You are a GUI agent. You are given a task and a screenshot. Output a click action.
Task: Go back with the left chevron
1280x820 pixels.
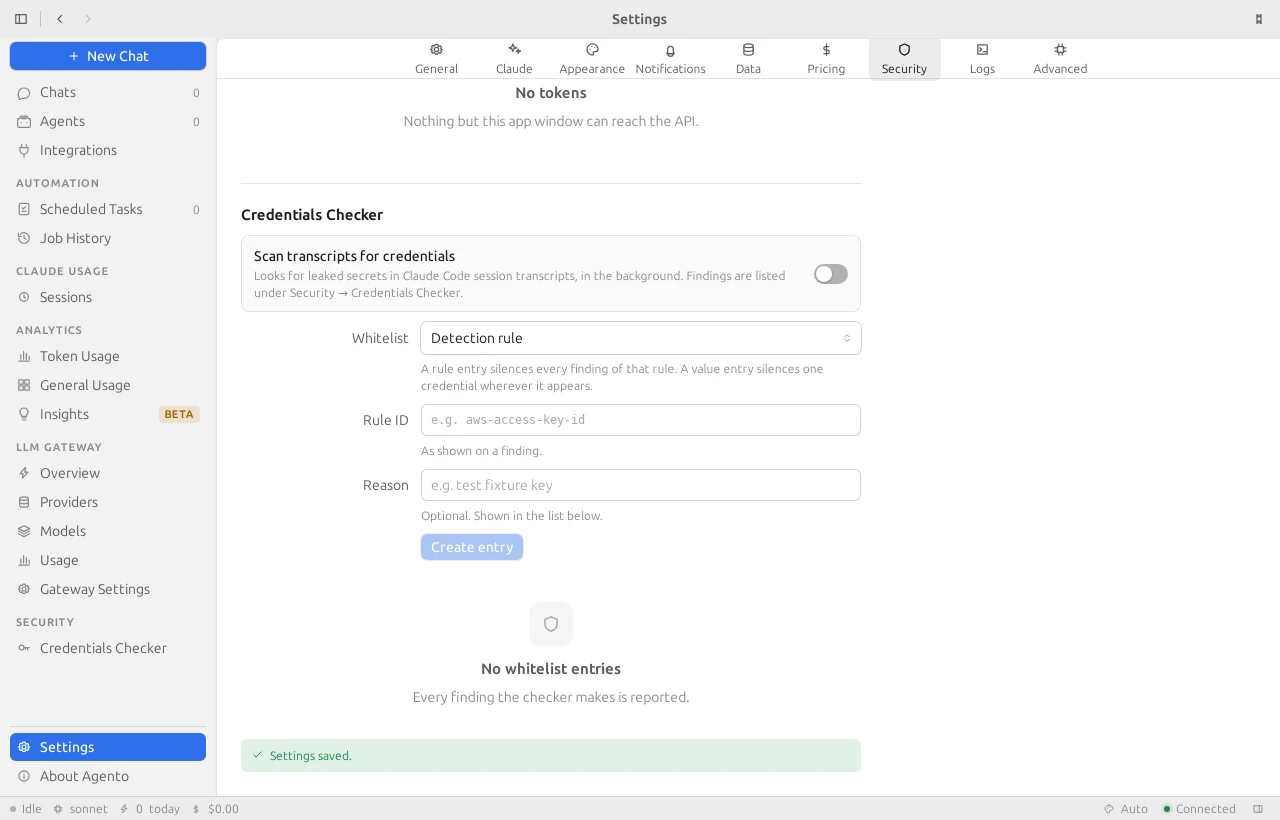(x=60, y=19)
